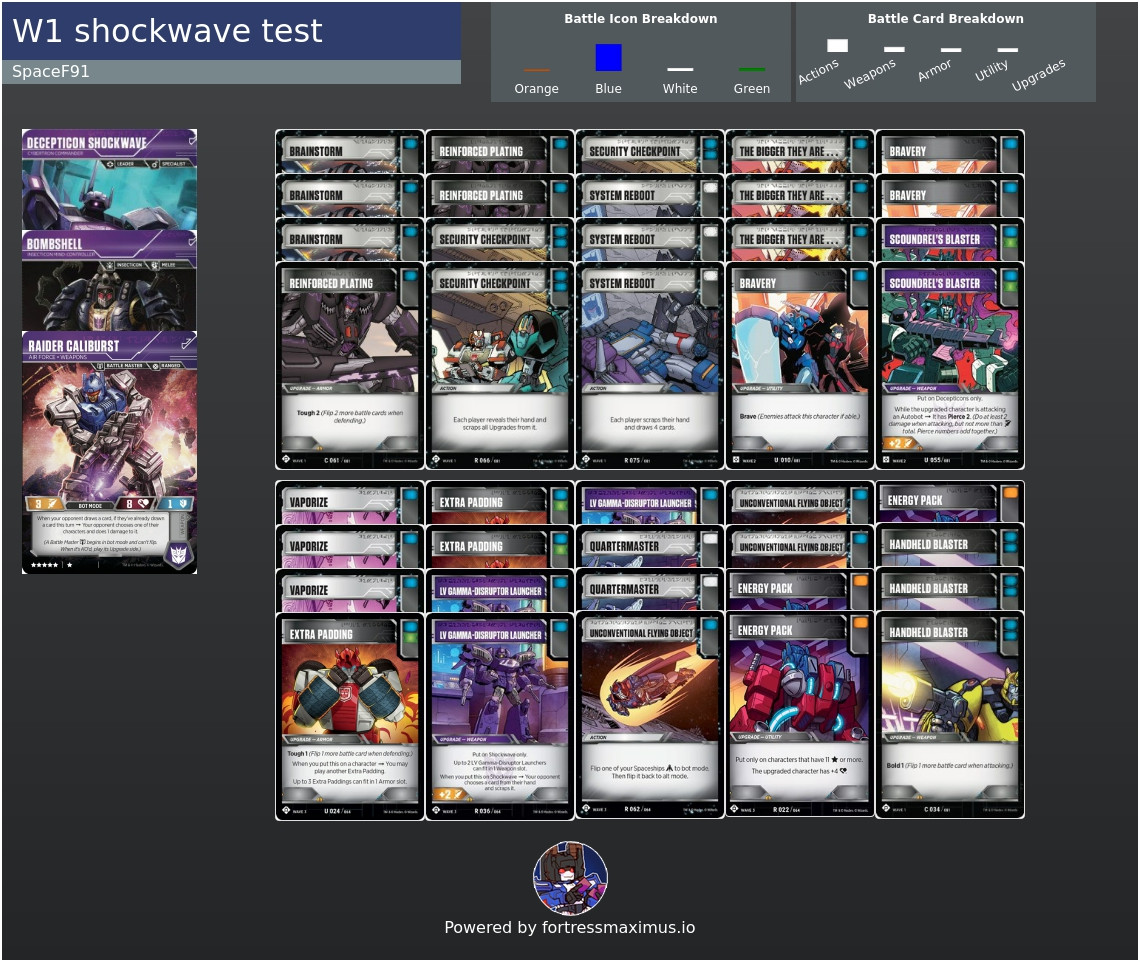Click the 'W1 shockwave test' deck title
The width and height of the screenshot is (1140, 962).
click(x=167, y=31)
